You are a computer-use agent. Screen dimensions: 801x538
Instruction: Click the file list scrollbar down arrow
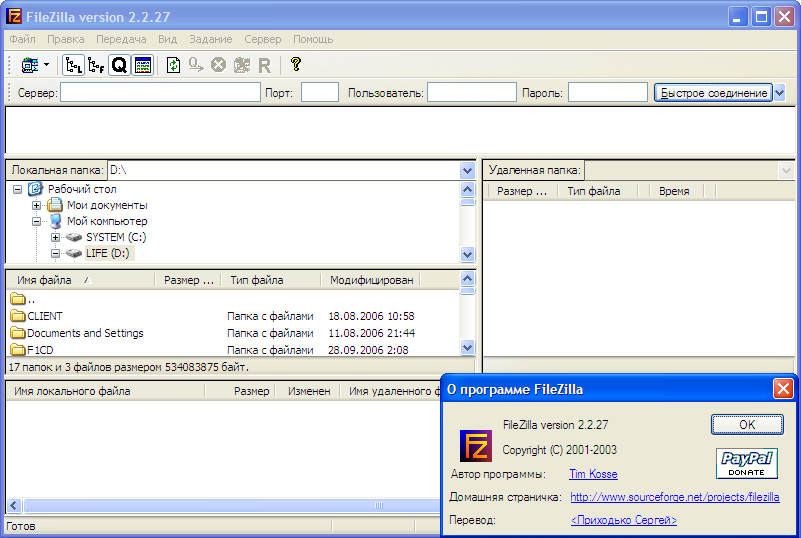467,348
